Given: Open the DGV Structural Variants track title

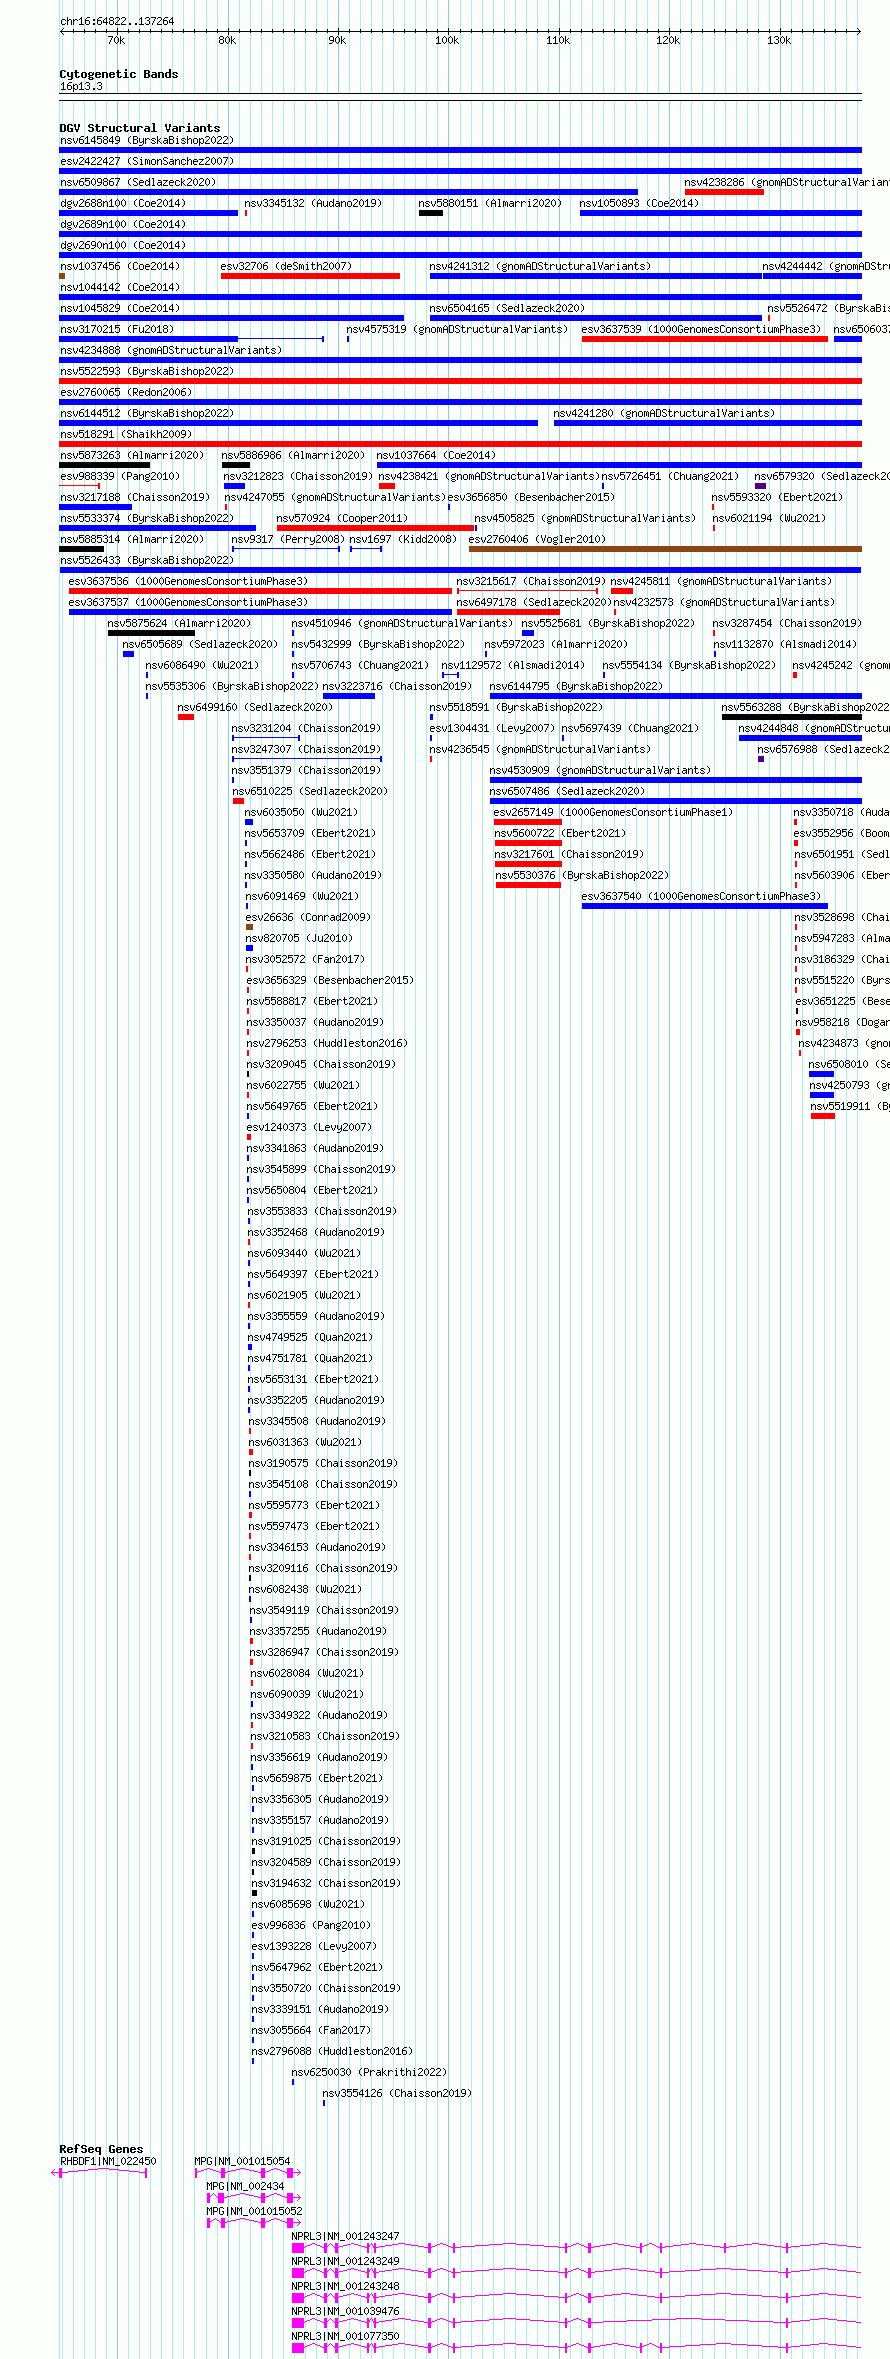Looking at the screenshot, I should (140, 128).
